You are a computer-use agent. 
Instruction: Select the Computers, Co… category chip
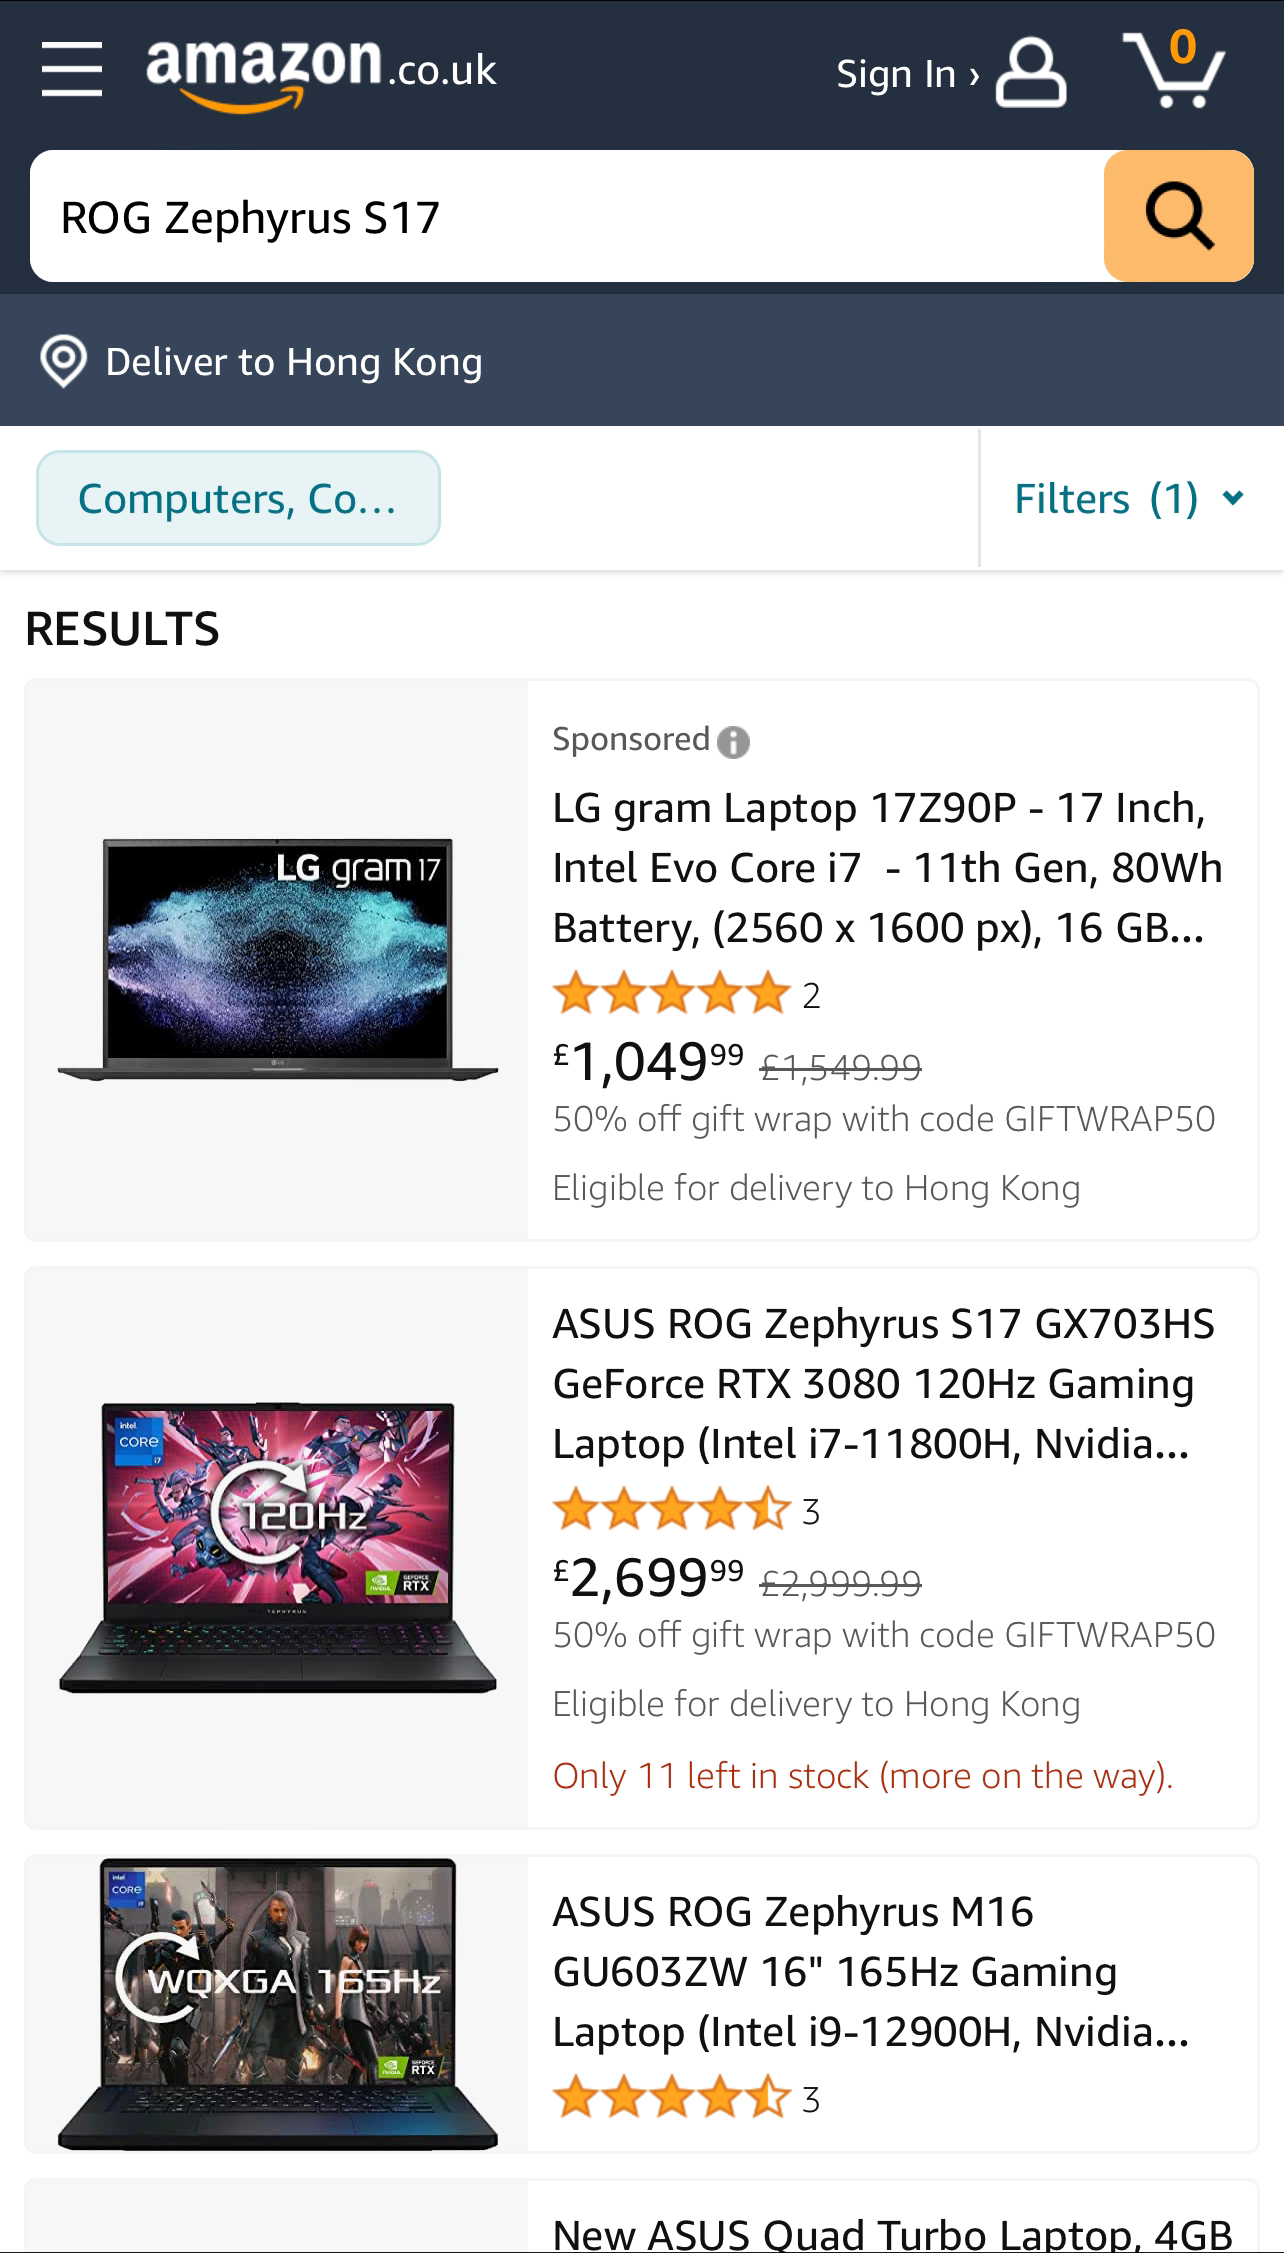point(238,498)
